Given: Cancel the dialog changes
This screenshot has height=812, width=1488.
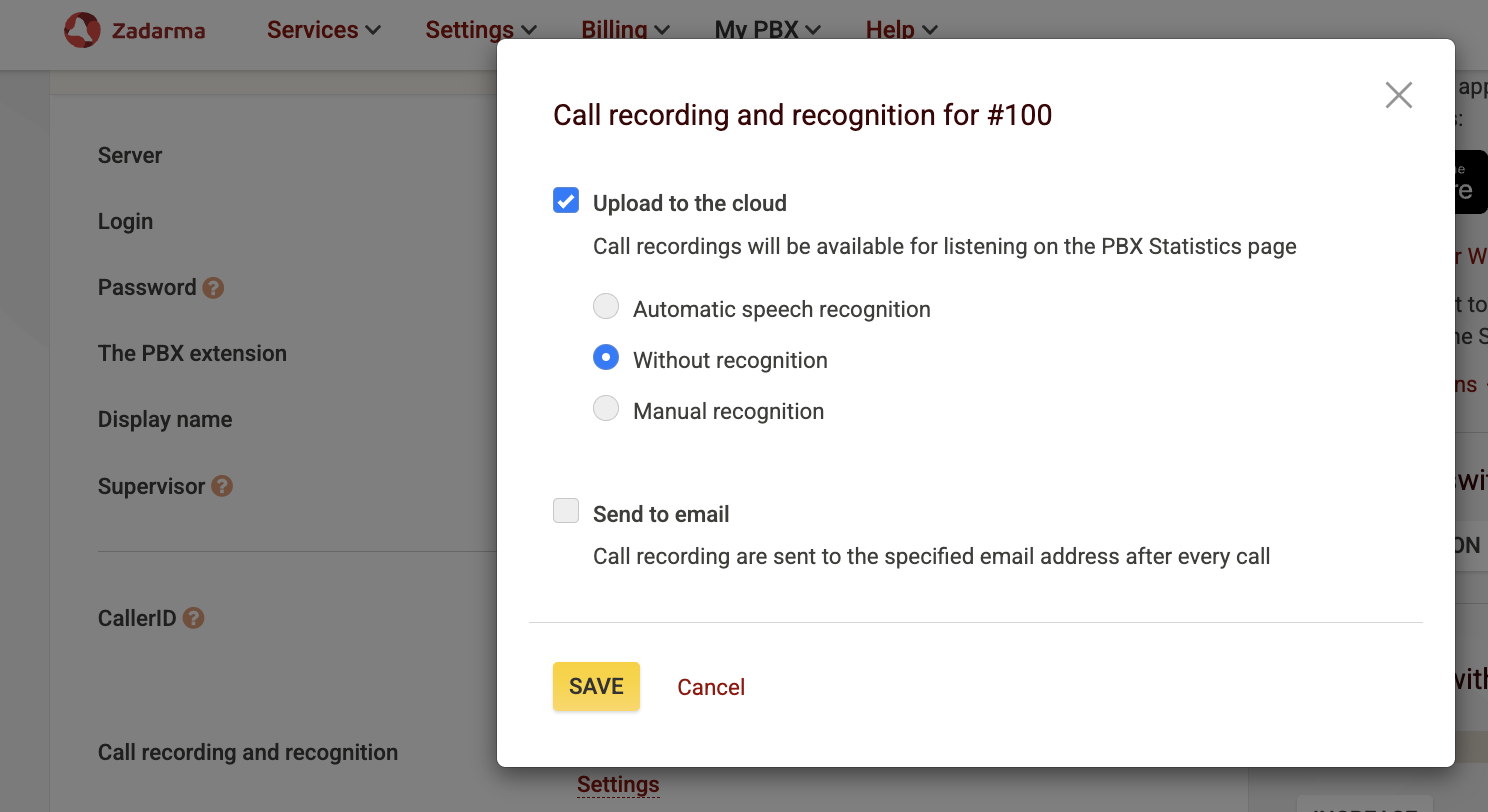Looking at the screenshot, I should (711, 687).
